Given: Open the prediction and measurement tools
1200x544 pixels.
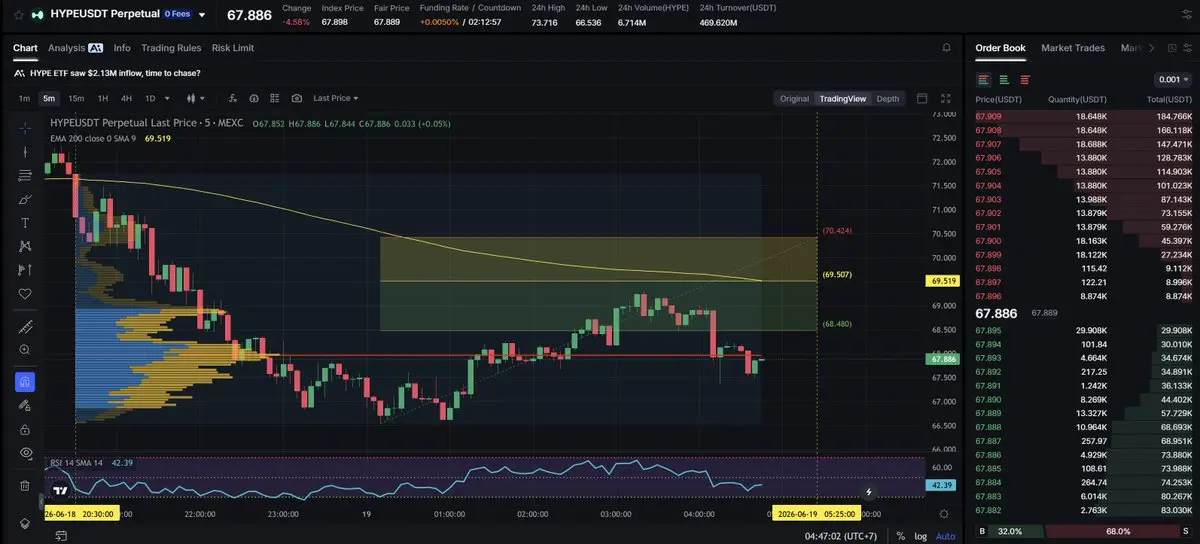Looking at the screenshot, I should [x=25, y=270].
